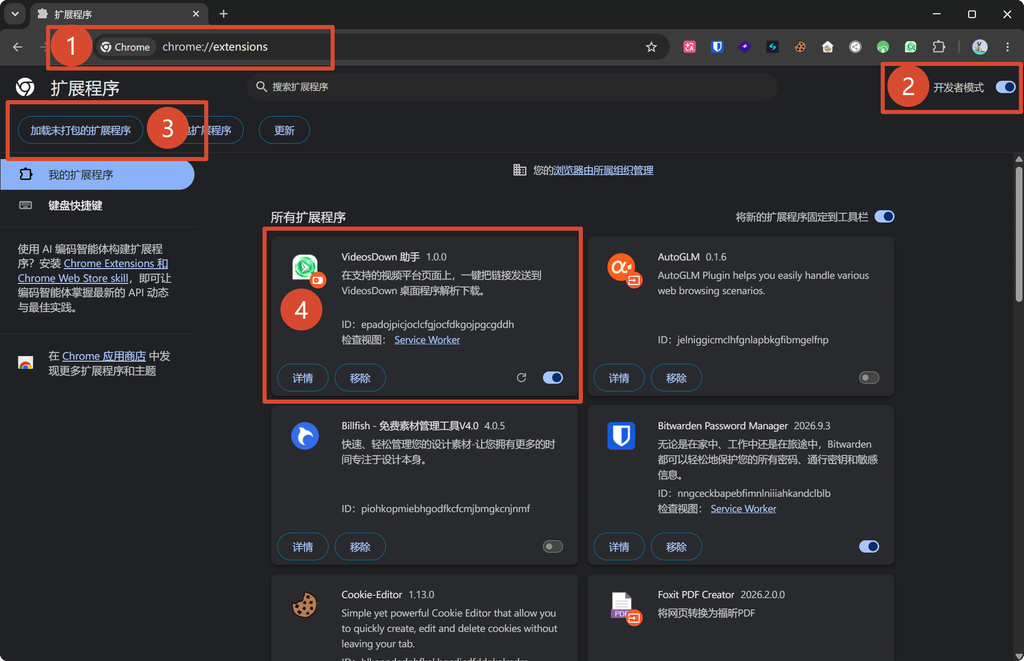Go back with the back arrow
This screenshot has height=661, width=1024.
(x=18, y=47)
